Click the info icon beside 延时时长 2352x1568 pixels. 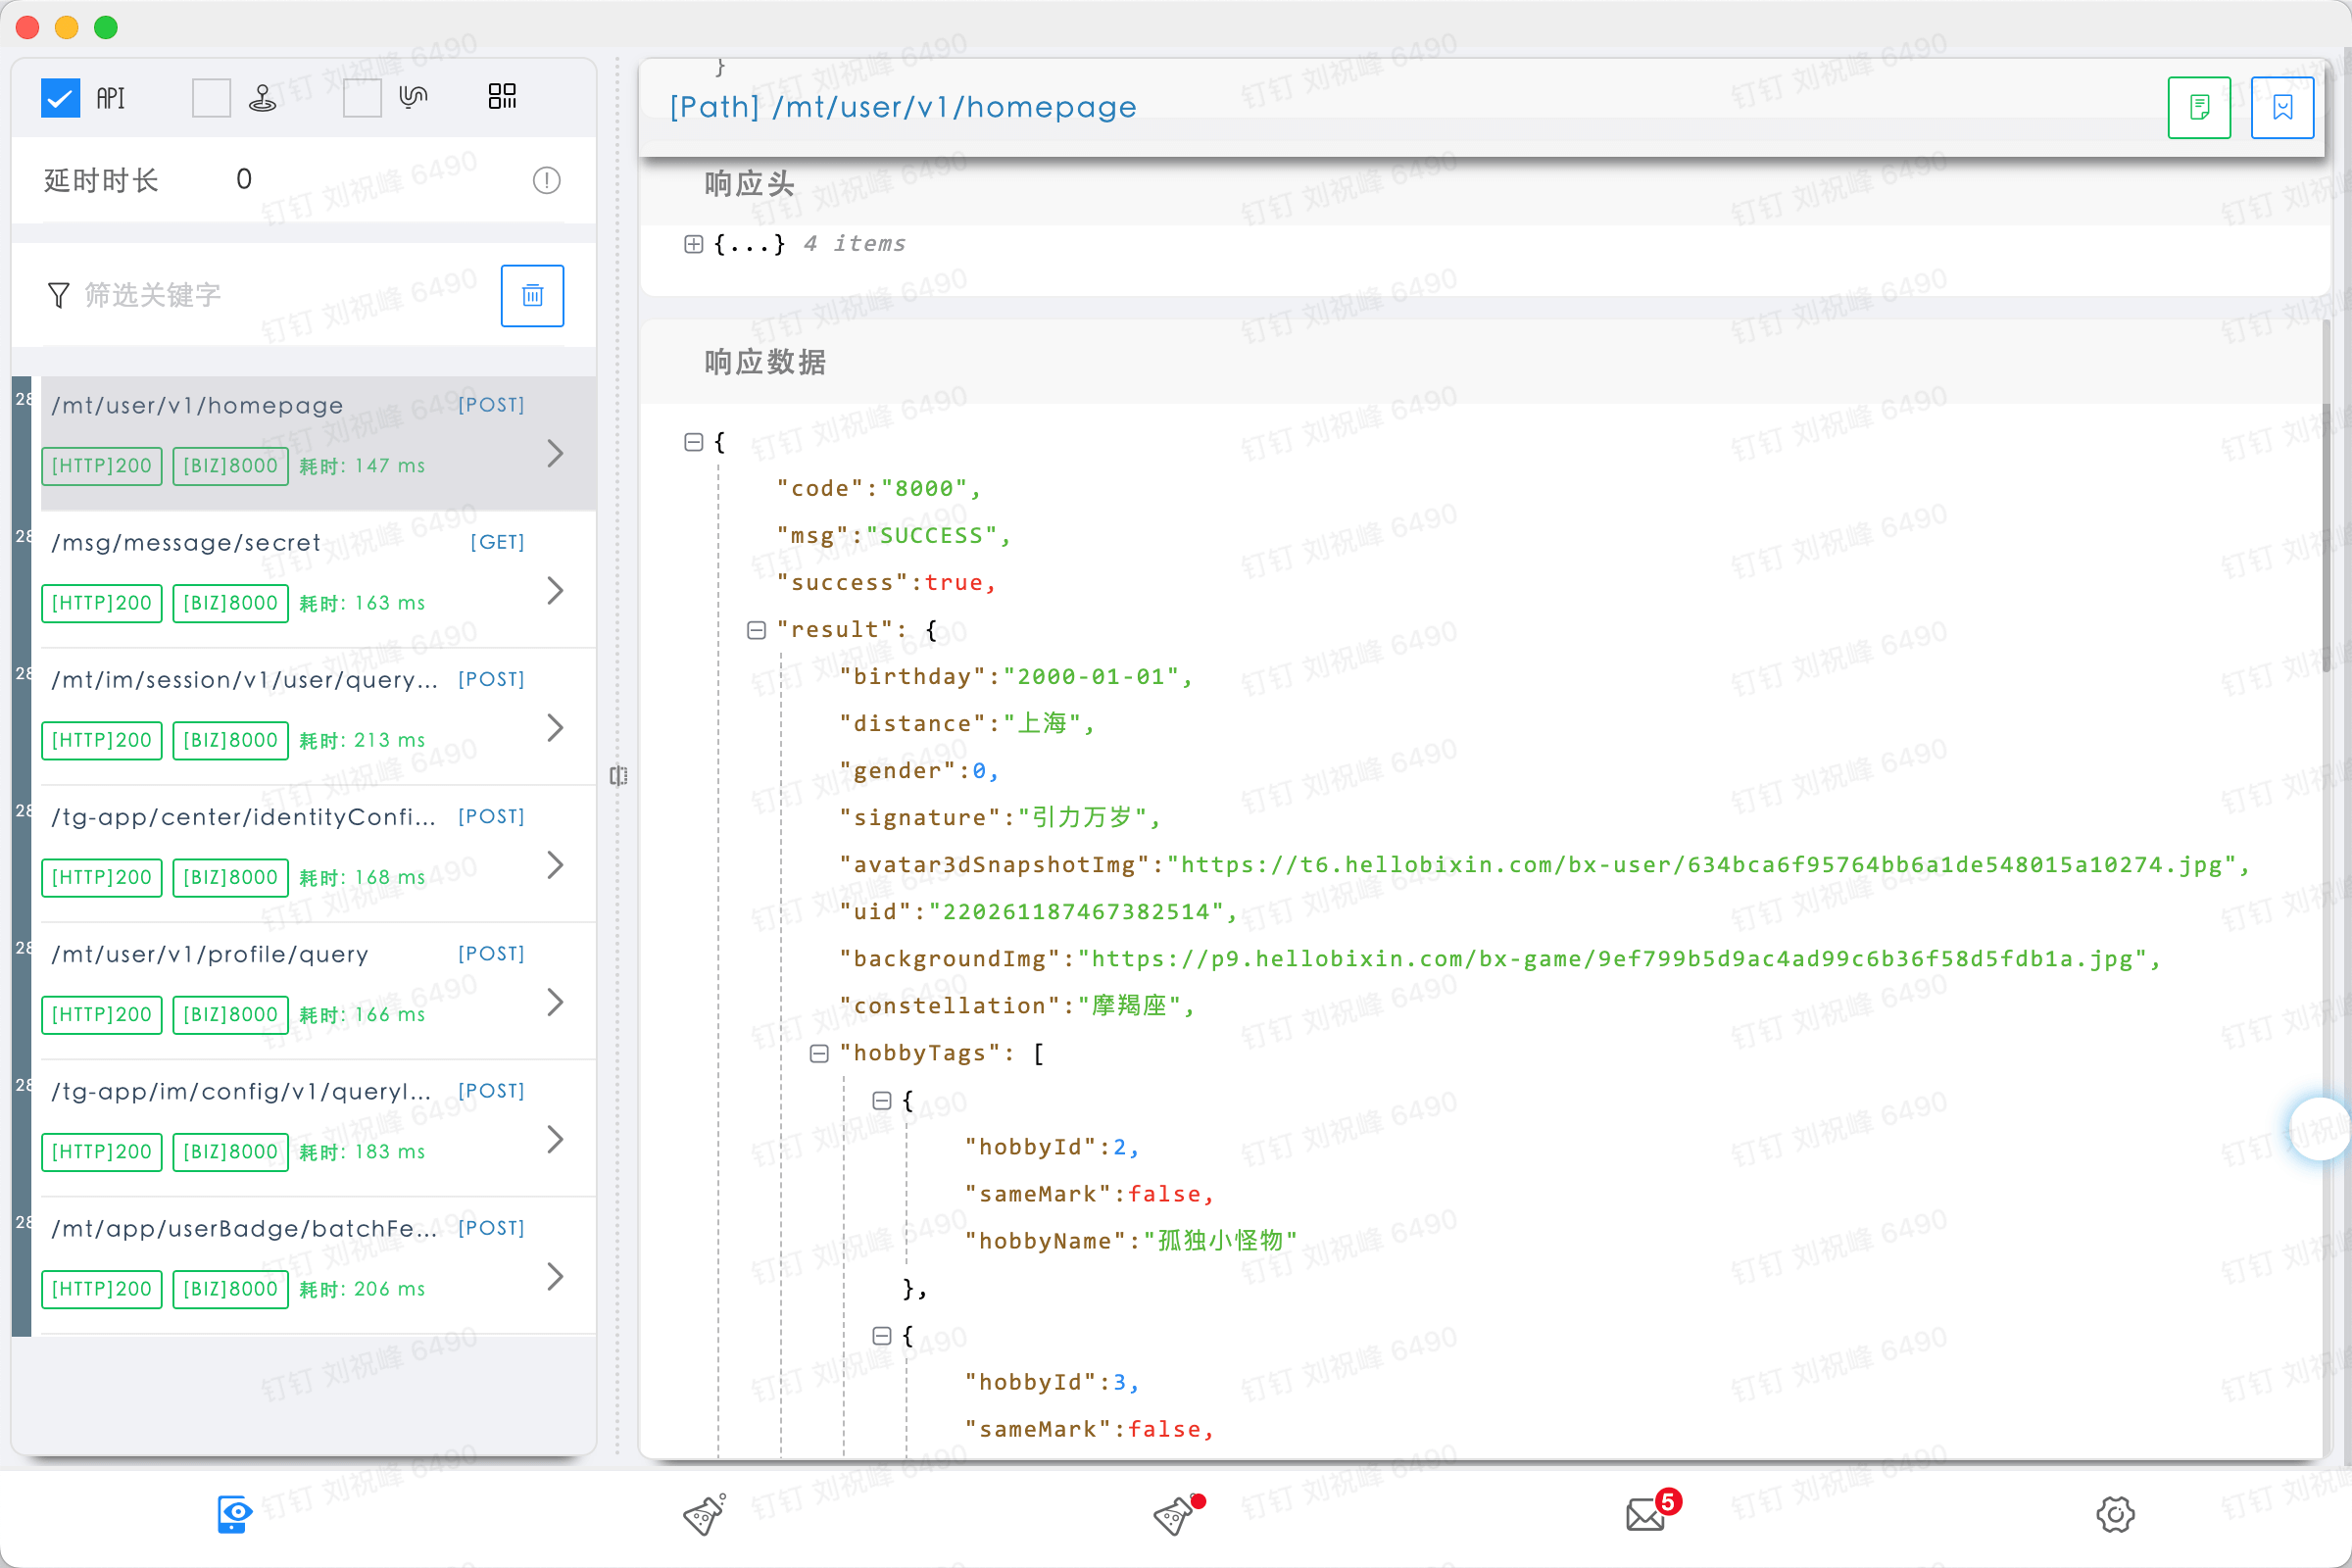546,180
